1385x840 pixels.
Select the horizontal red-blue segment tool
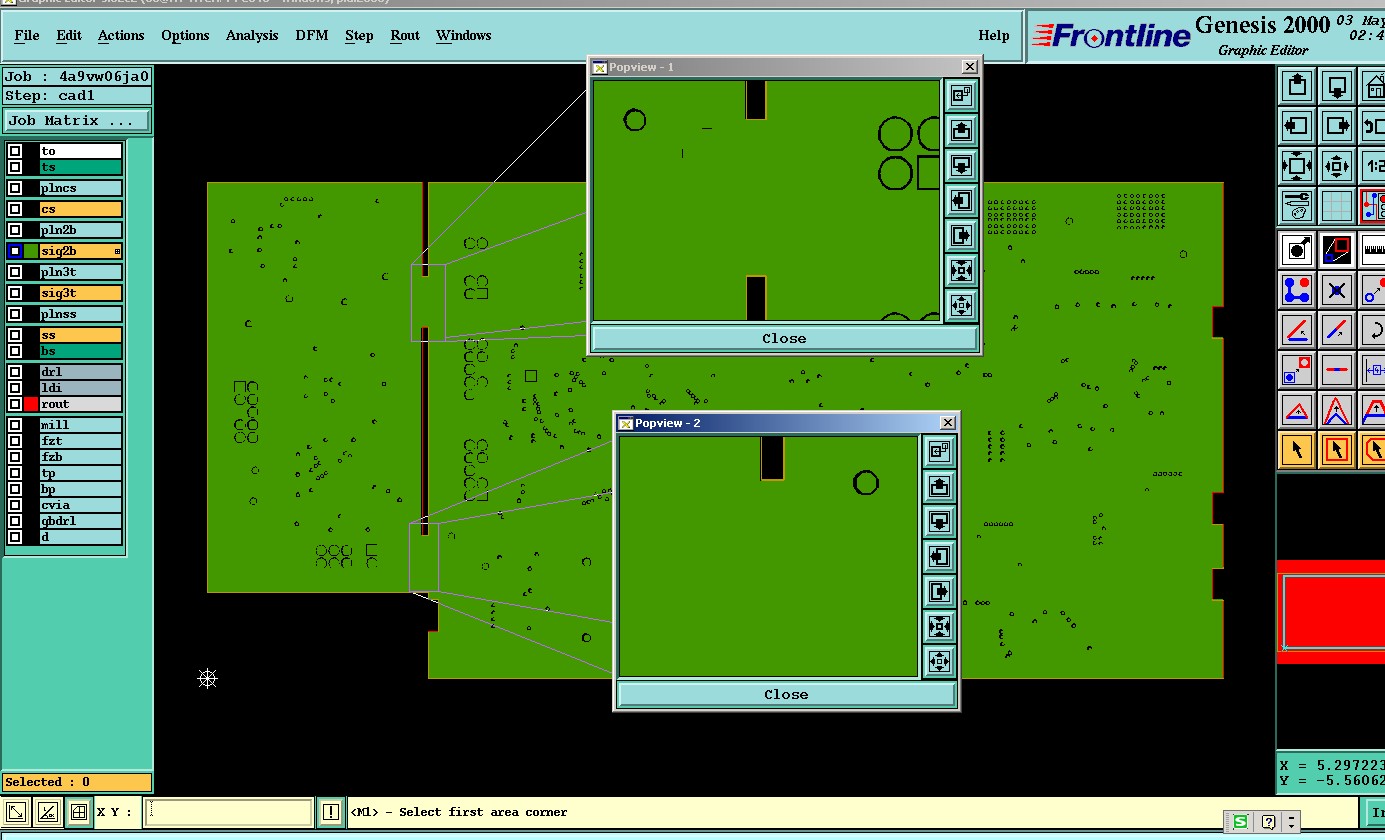[1337, 369]
